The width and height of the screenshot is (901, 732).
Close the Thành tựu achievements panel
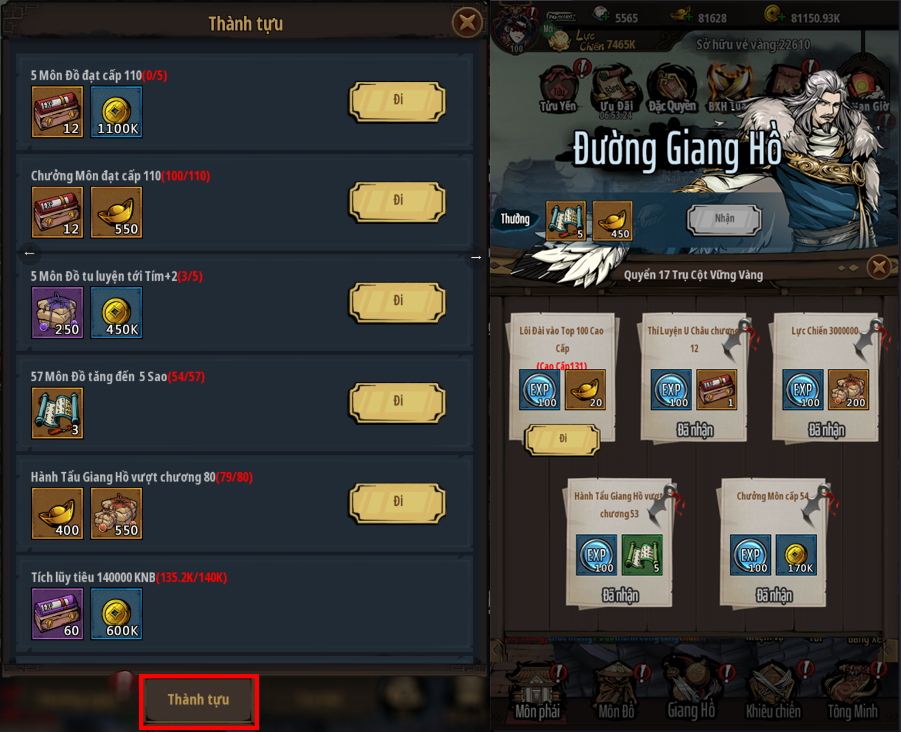coord(467,22)
